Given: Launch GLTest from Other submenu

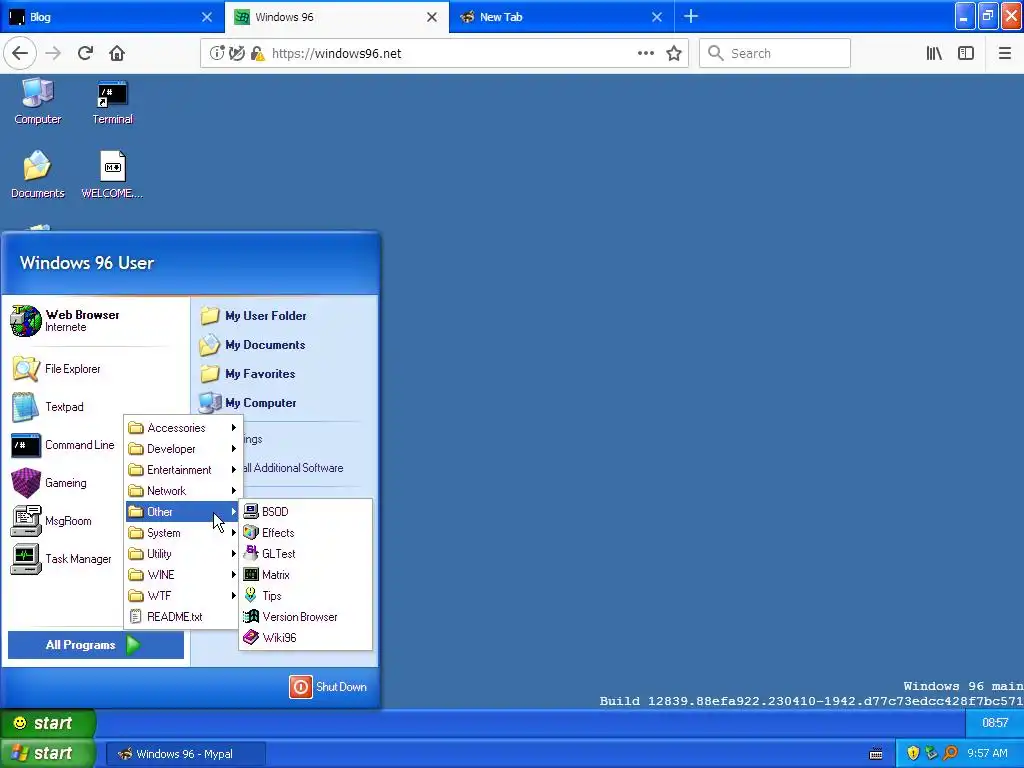Looking at the screenshot, I should click(305, 554).
